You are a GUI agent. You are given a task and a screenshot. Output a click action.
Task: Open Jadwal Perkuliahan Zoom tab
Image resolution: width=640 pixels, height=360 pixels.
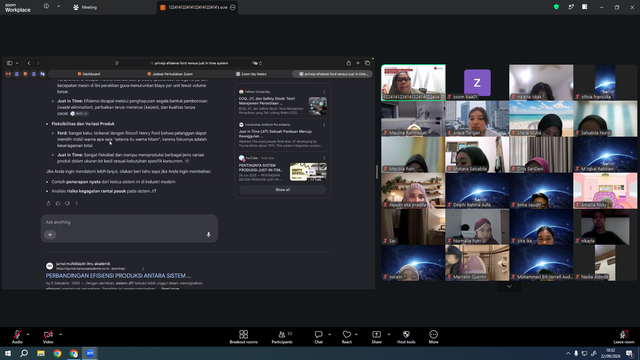pyautogui.click(x=170, y=74)
